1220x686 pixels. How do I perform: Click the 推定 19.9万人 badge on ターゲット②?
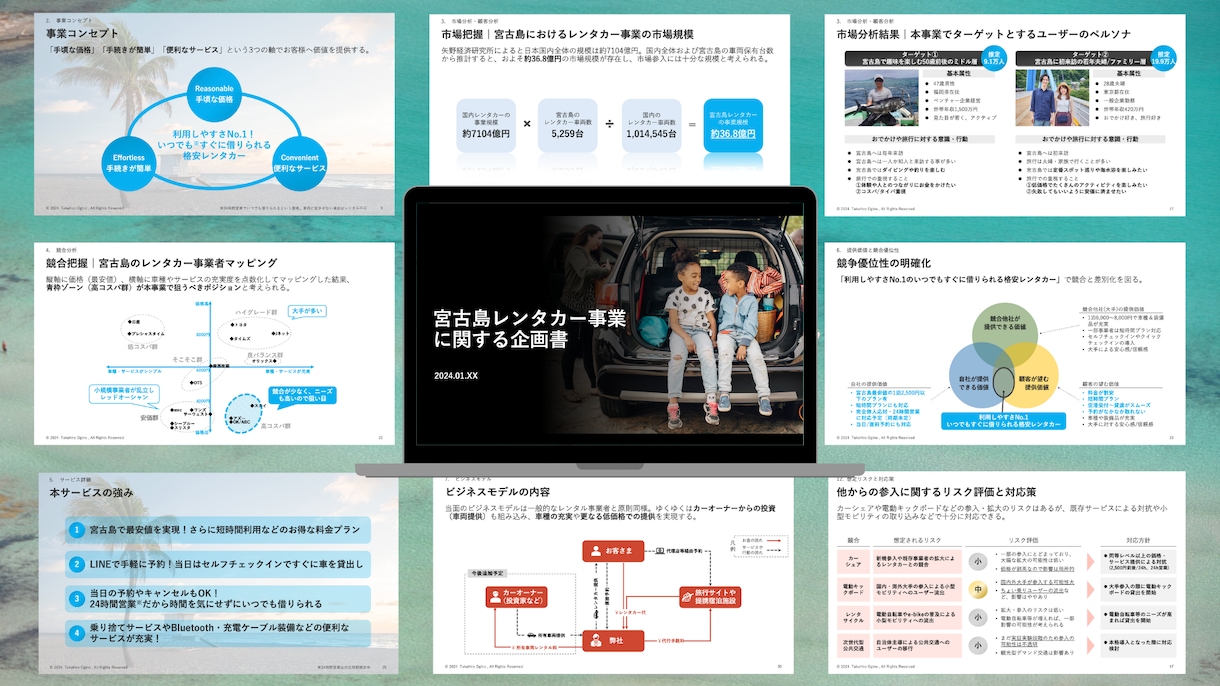tap(1163, 57)
